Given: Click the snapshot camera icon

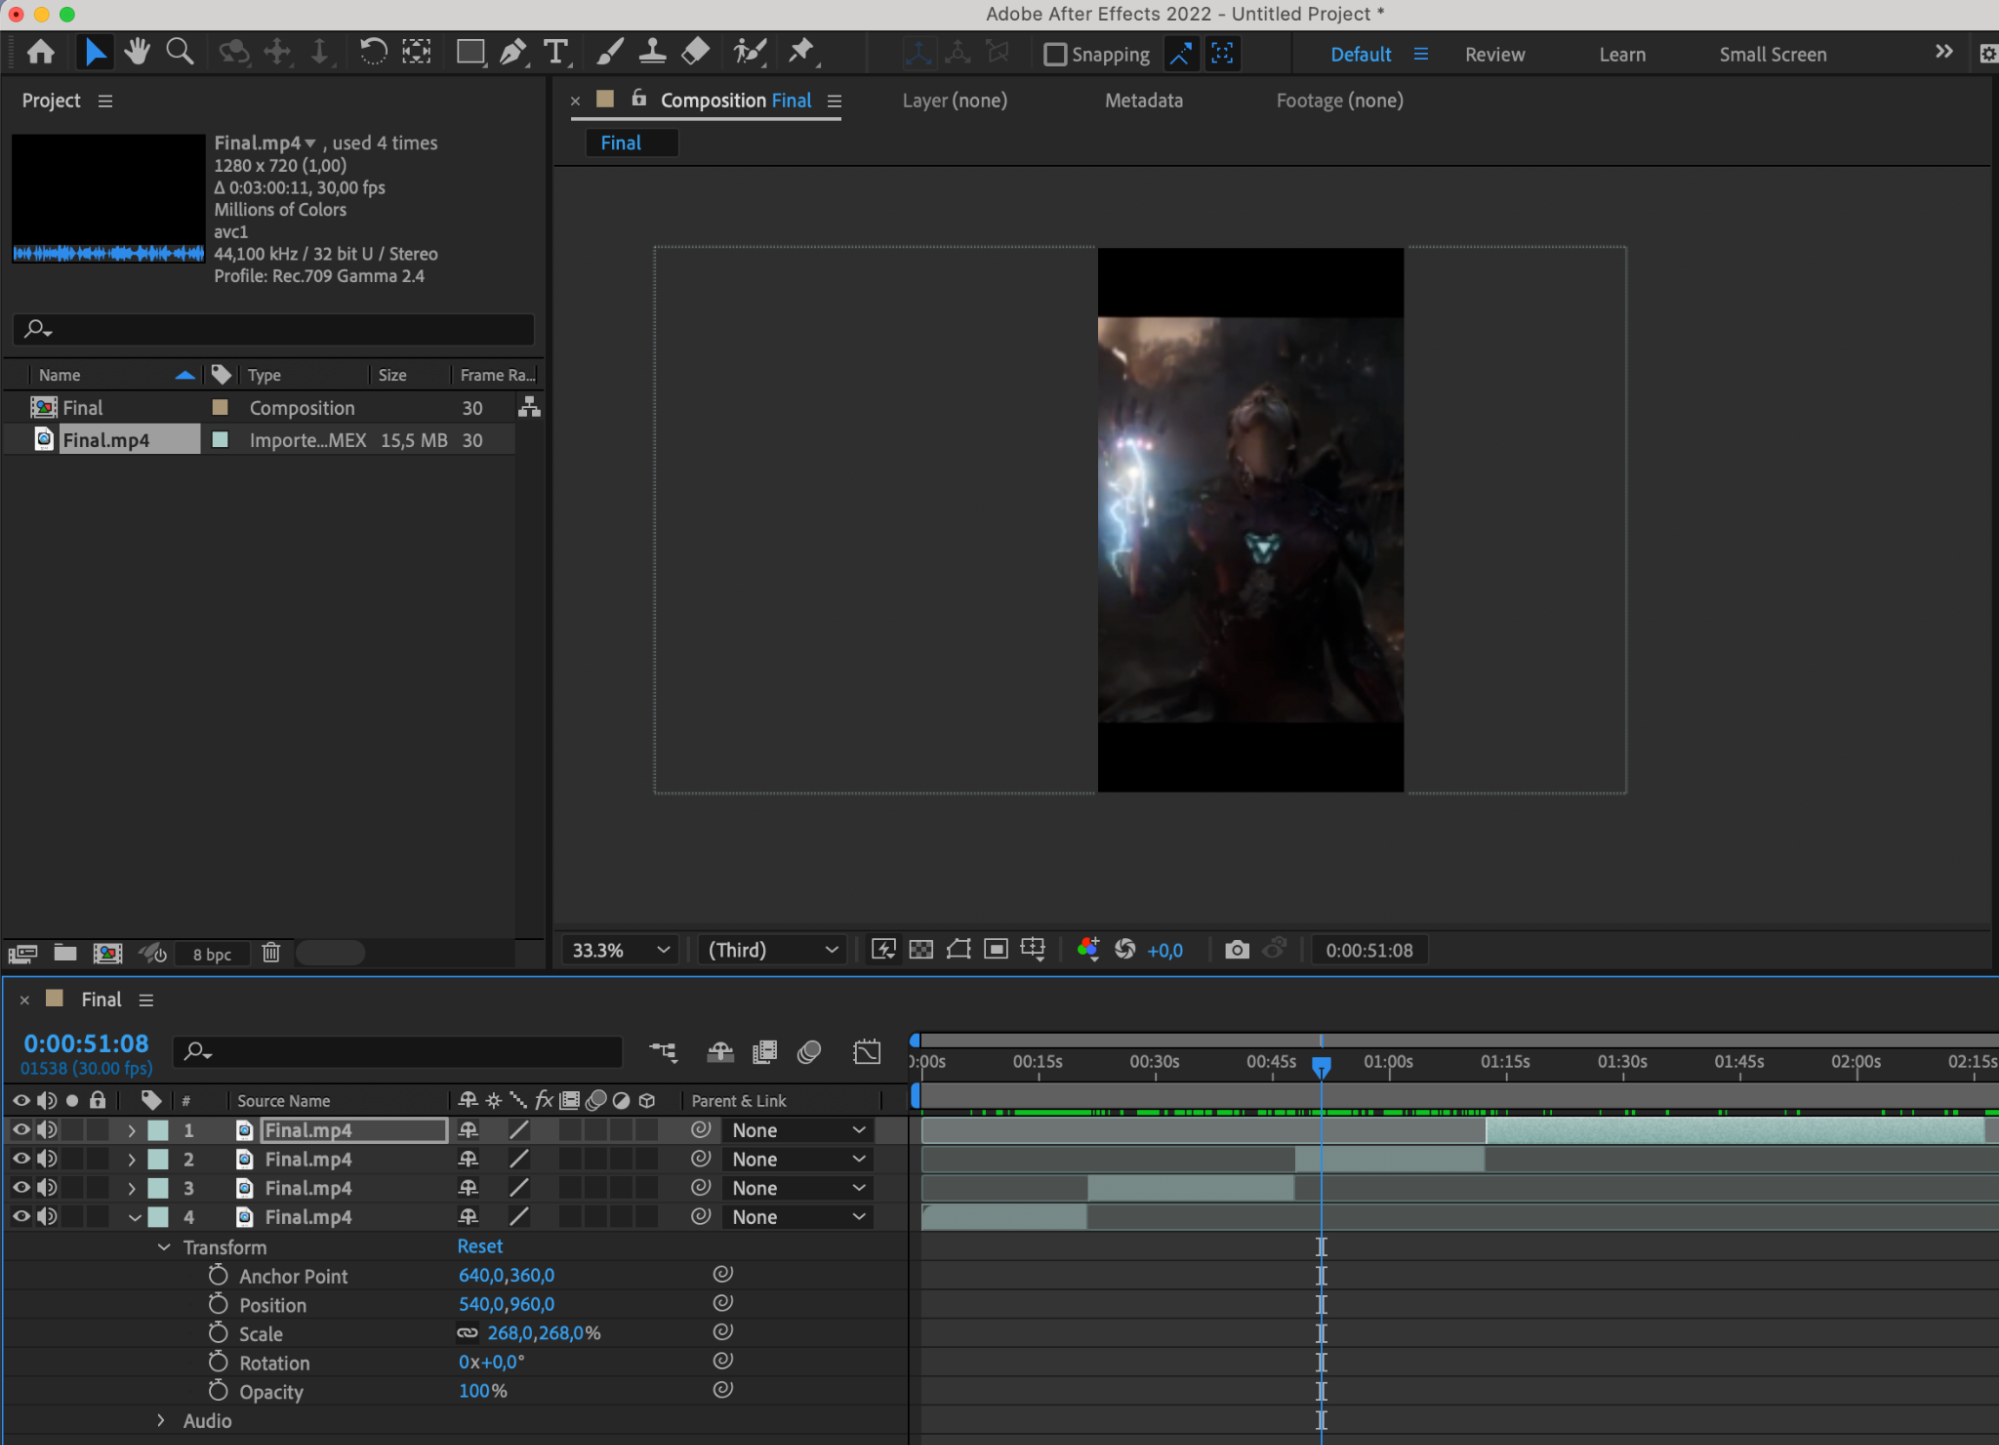Looking at the screenshot, I should [x=1236, y=950].
